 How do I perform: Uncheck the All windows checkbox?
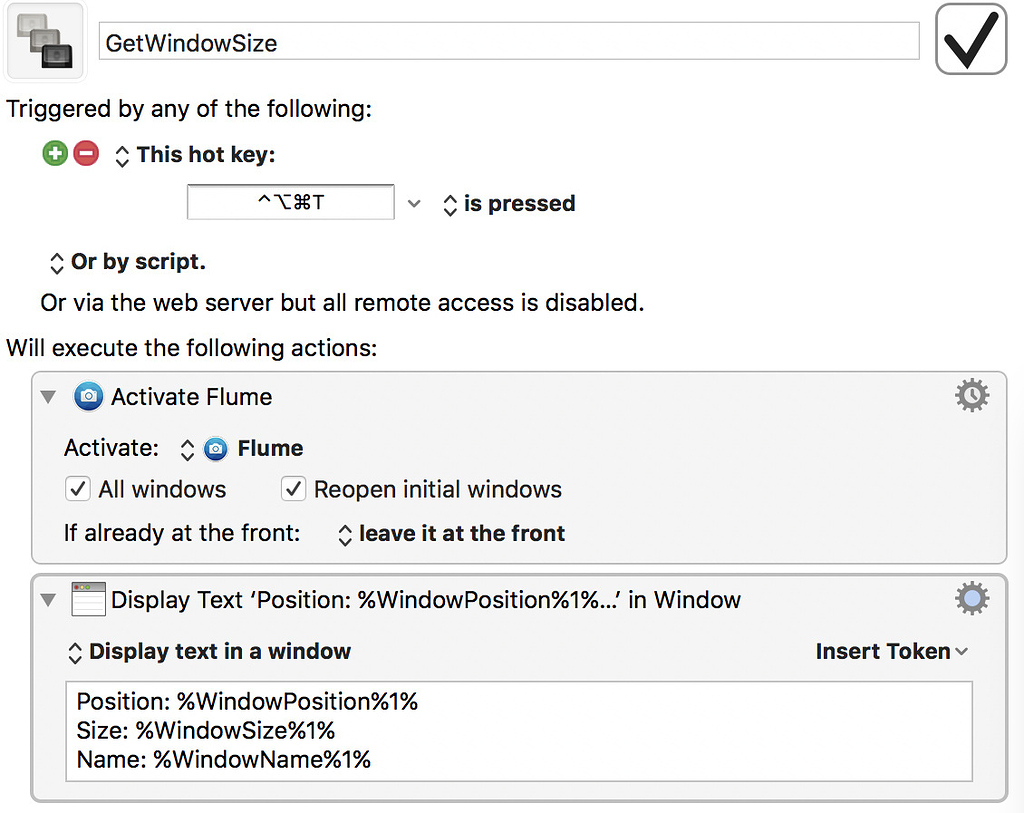tap(77, 489)
